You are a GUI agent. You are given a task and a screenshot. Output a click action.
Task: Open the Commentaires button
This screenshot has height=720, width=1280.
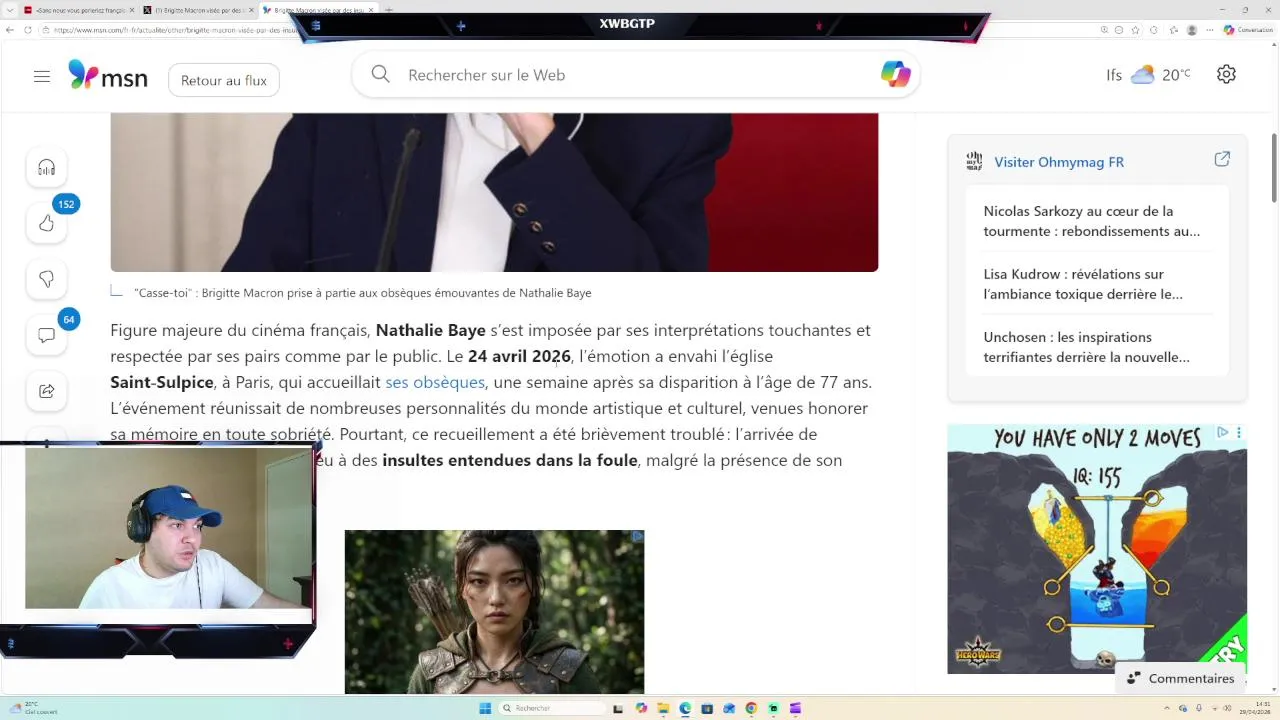click(1180, 678)
